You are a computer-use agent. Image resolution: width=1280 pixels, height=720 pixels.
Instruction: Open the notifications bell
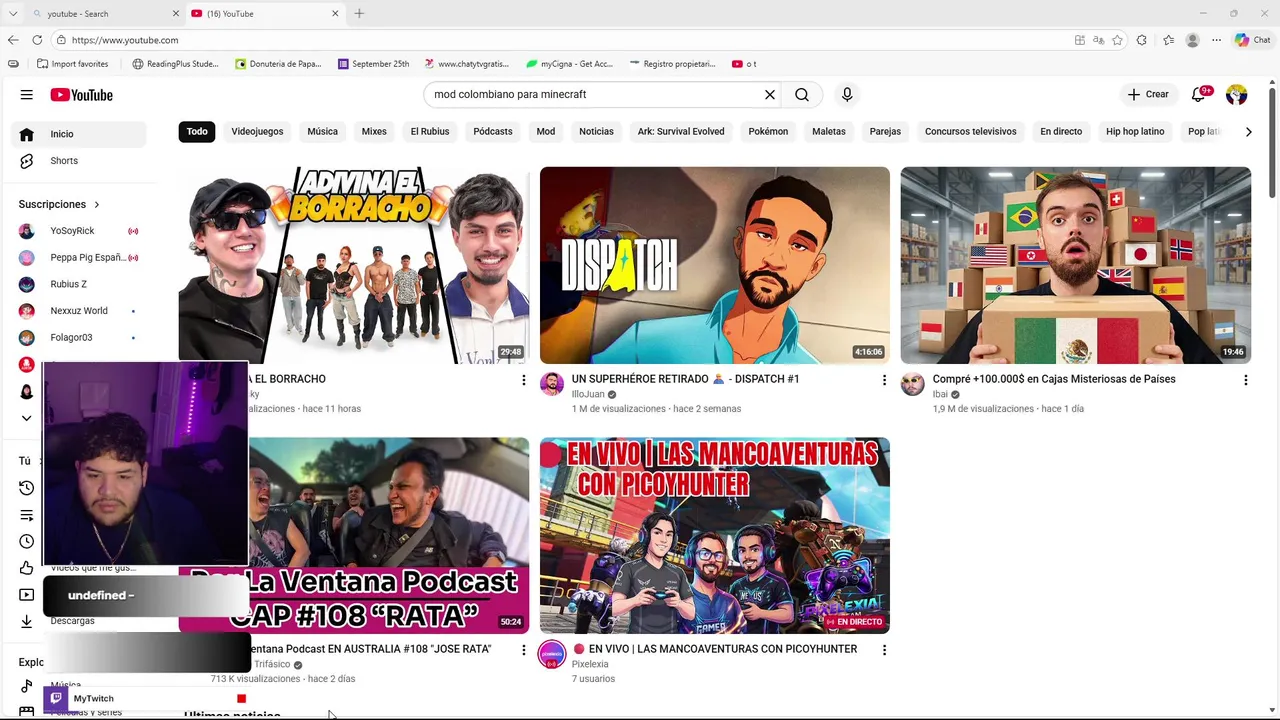pyautogui.click(x=1198, y=95)
